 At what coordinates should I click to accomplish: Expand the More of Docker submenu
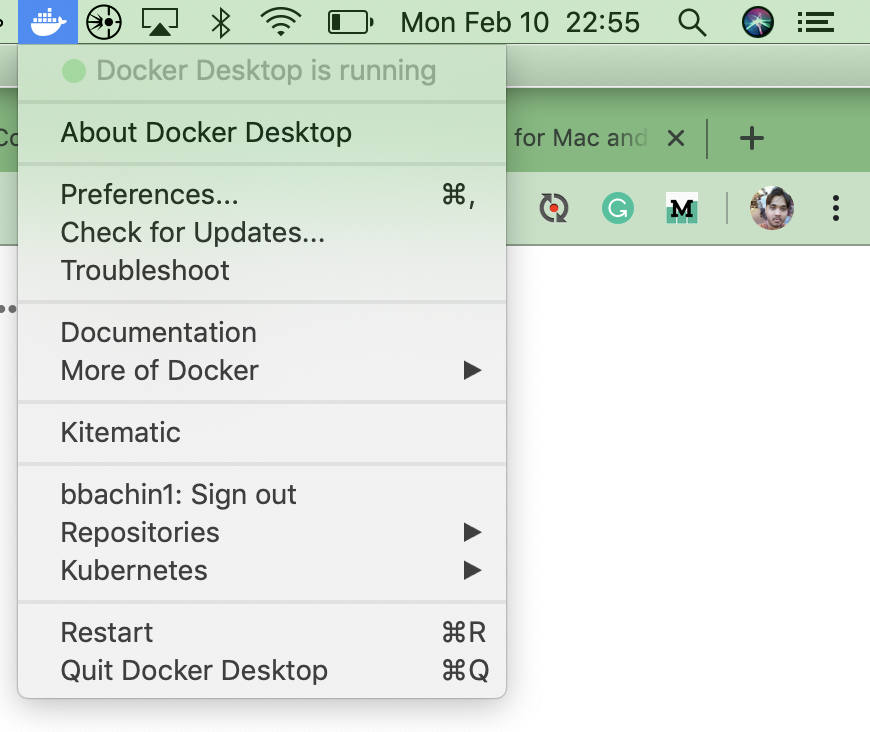point(262,371)
